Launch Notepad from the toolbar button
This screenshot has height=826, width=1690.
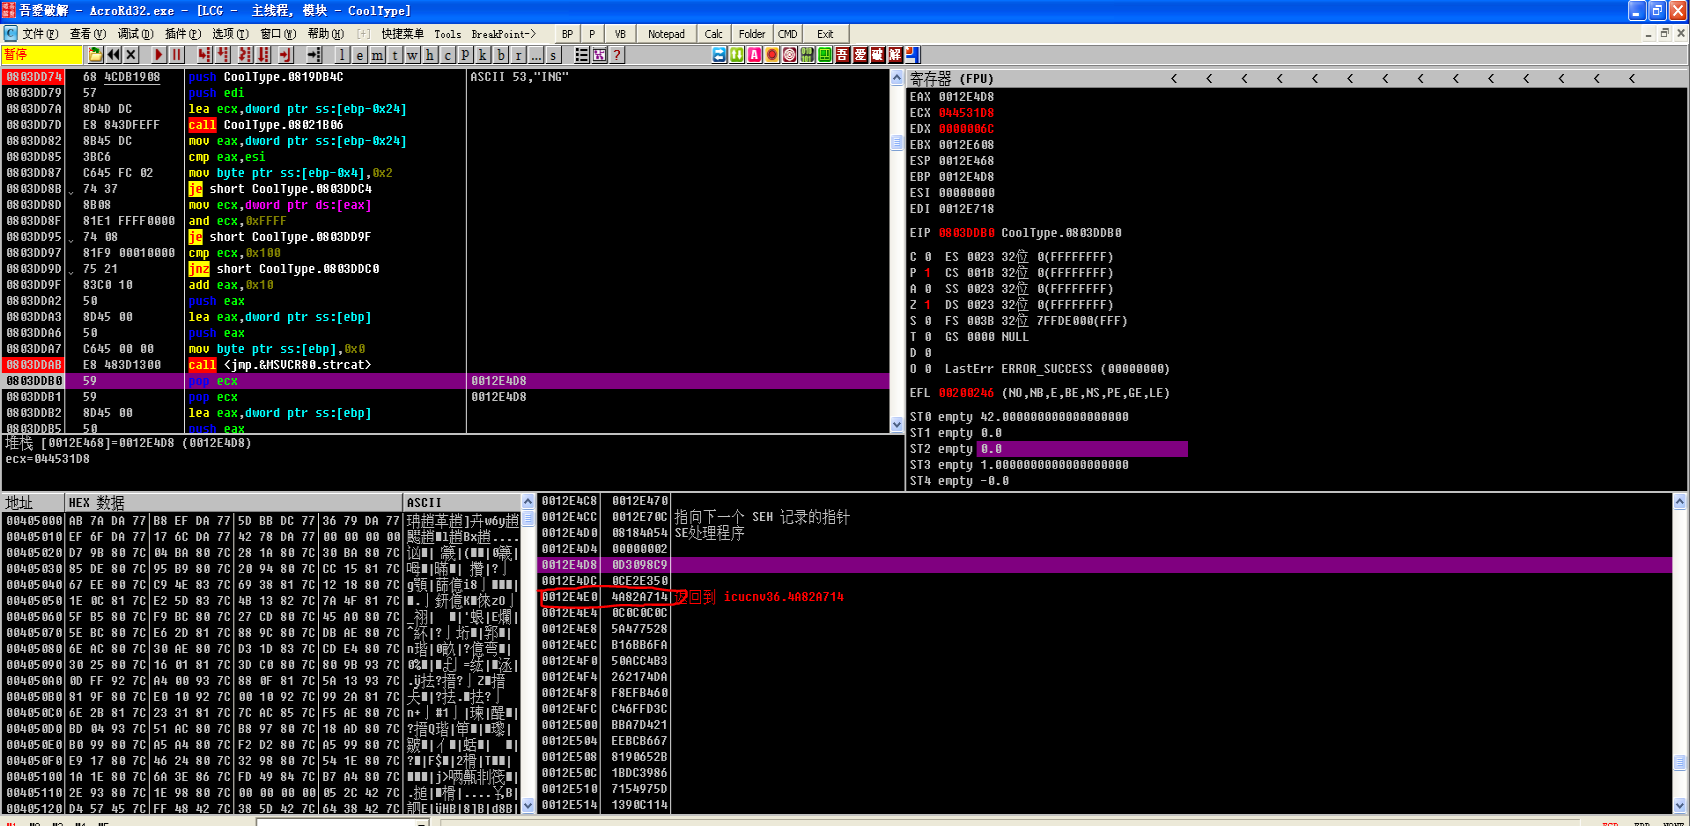click(666, 34)
